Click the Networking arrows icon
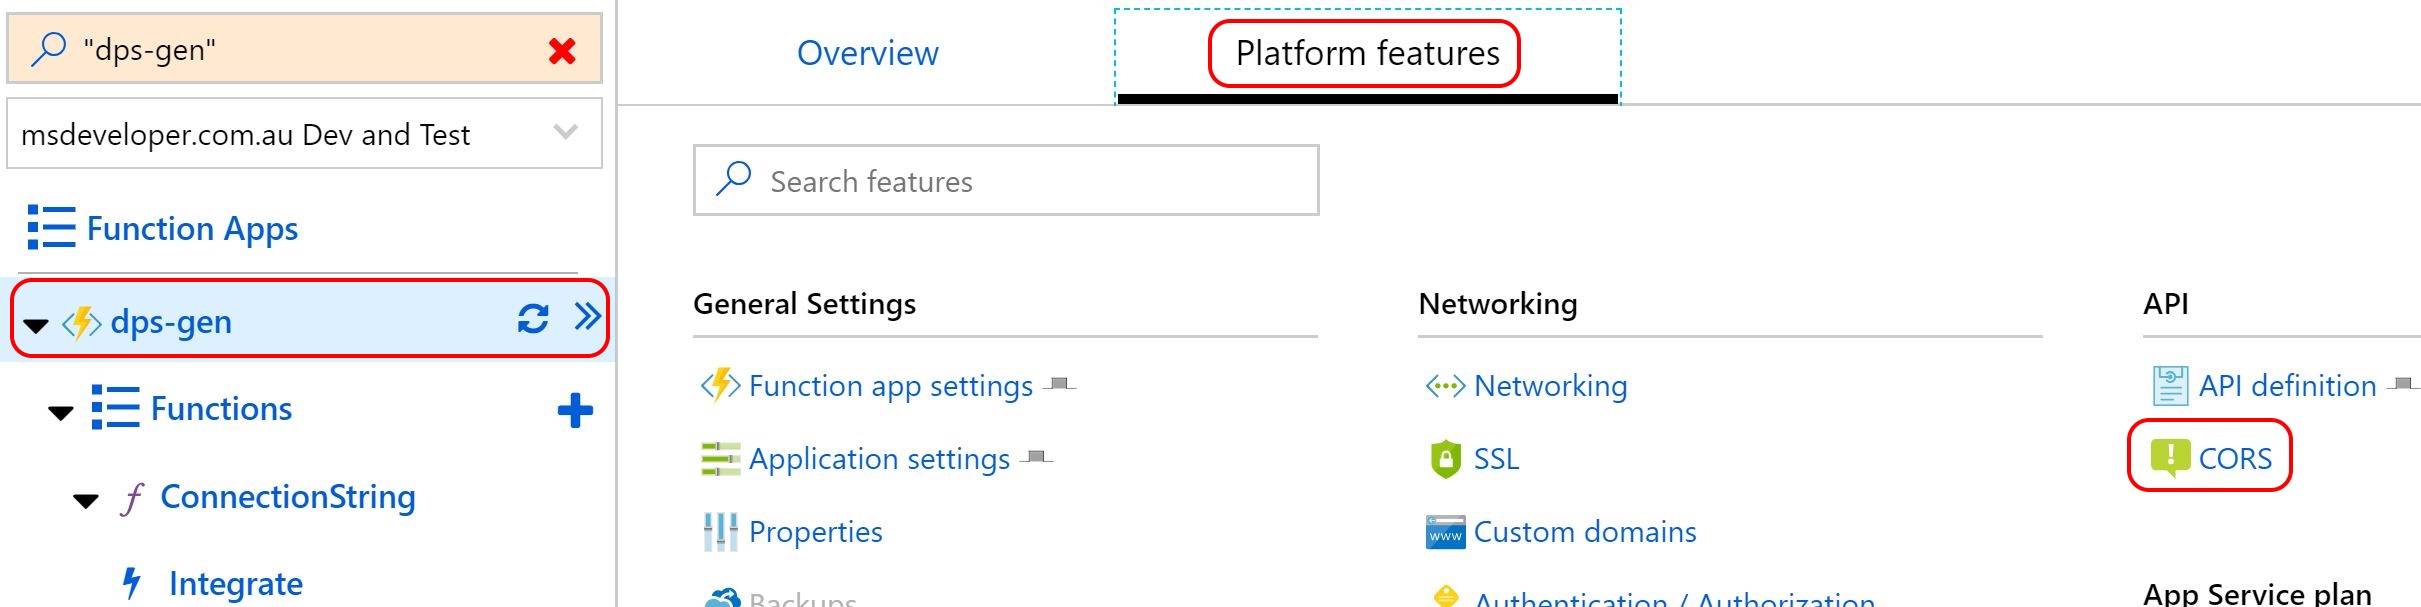 [1445, 385]
